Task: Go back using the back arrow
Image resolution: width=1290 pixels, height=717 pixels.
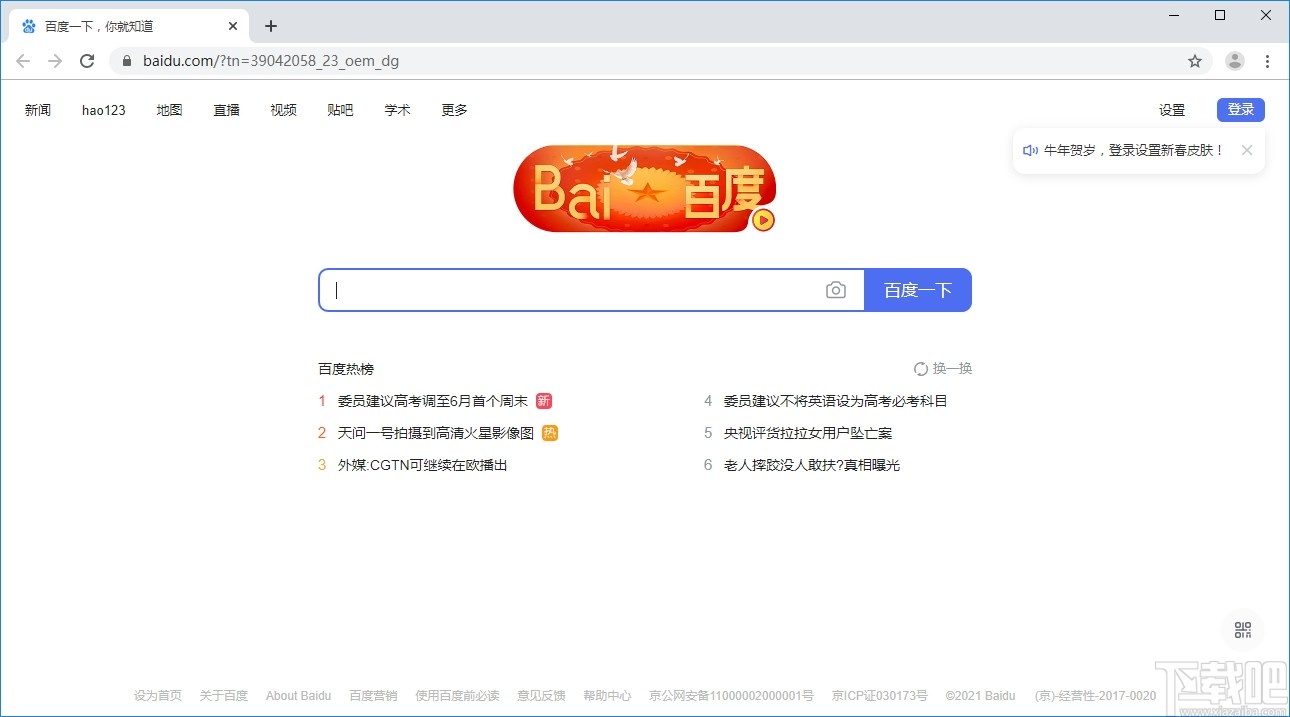Action: coord(23,61)
